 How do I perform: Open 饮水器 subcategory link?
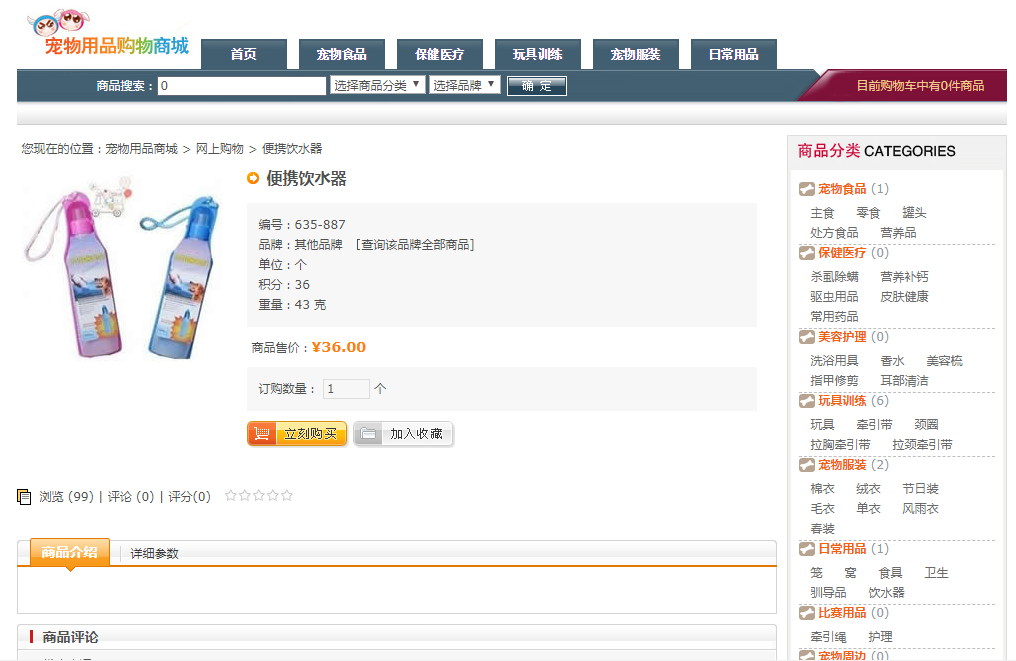886,593
